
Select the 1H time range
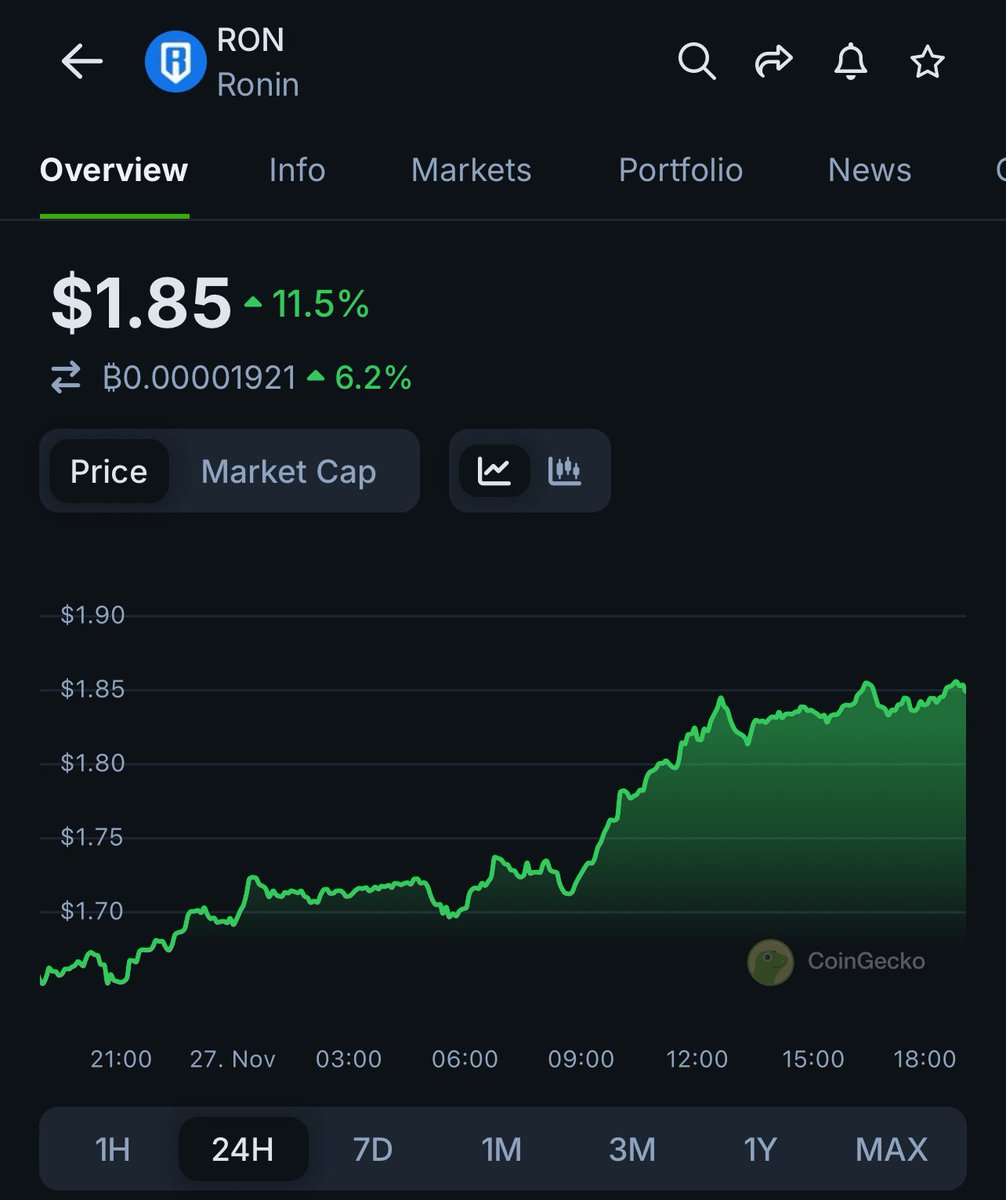pos(113,1149)
